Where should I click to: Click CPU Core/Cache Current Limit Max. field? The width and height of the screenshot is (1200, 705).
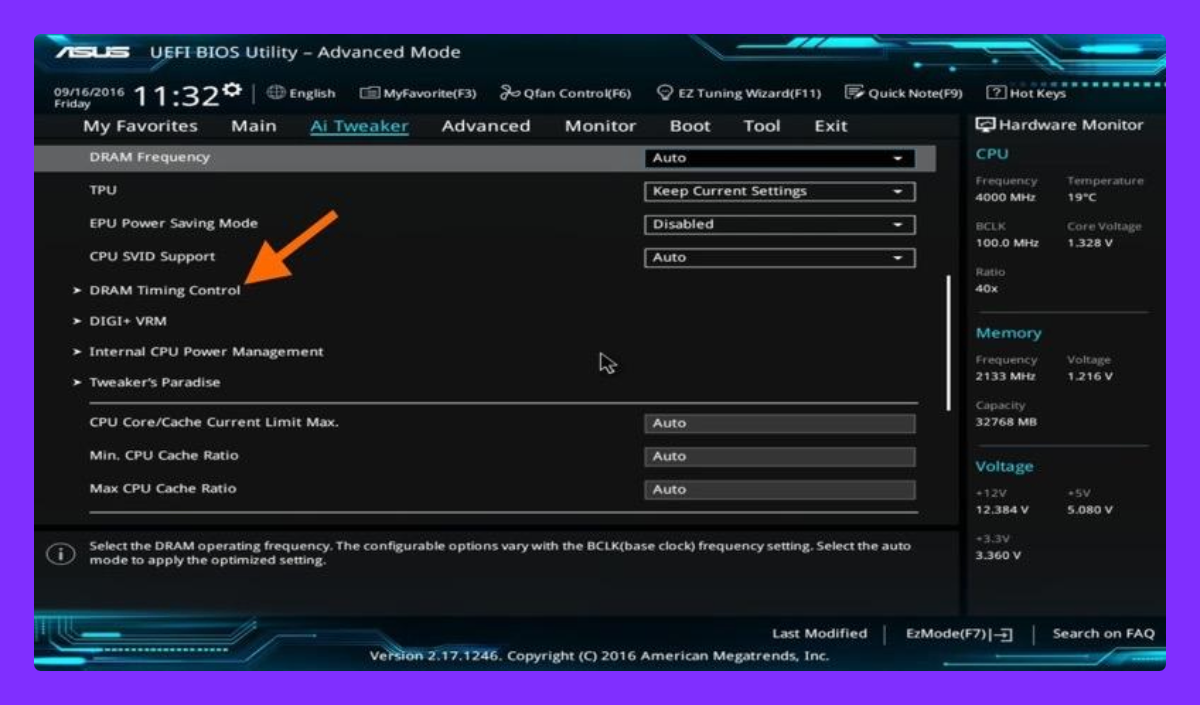tap(780, 423)
